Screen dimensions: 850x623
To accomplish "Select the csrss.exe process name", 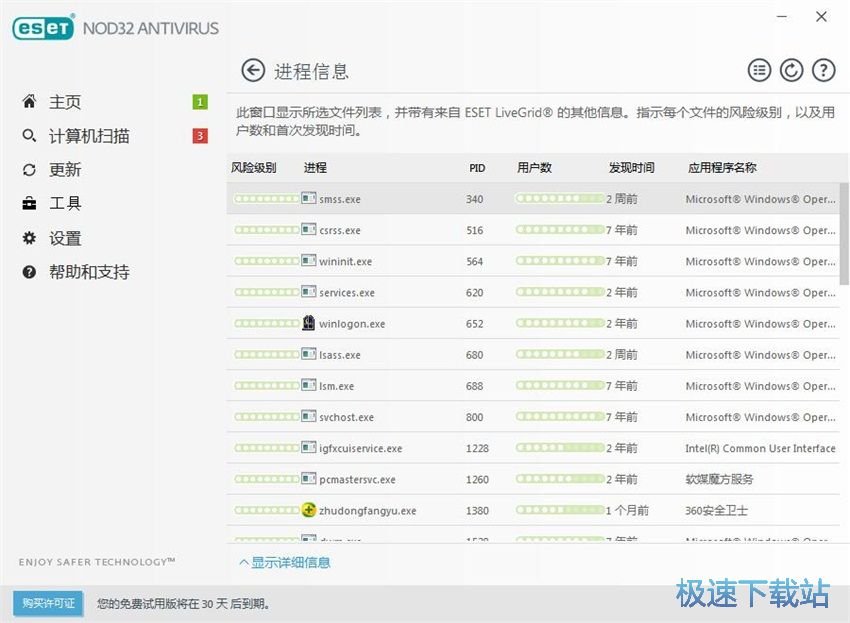I will 340,230.
